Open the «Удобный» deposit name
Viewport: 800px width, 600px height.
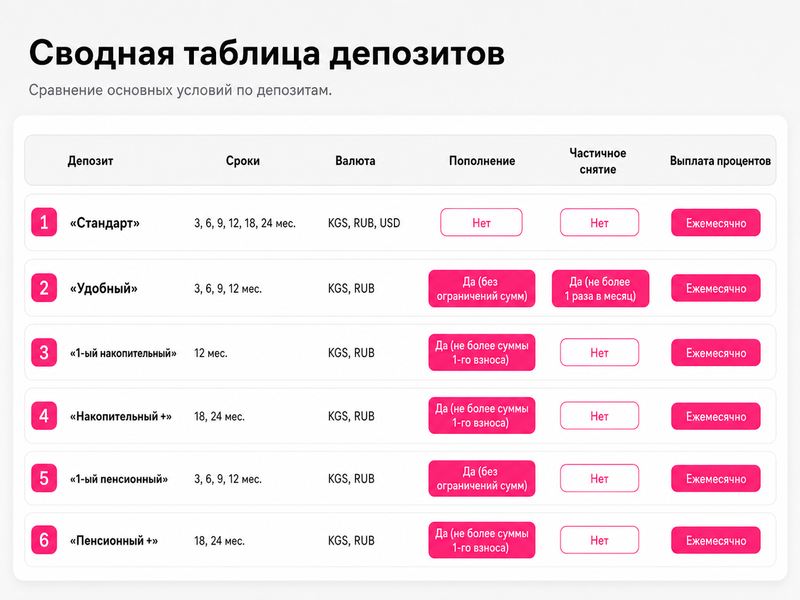coord(104,289)
